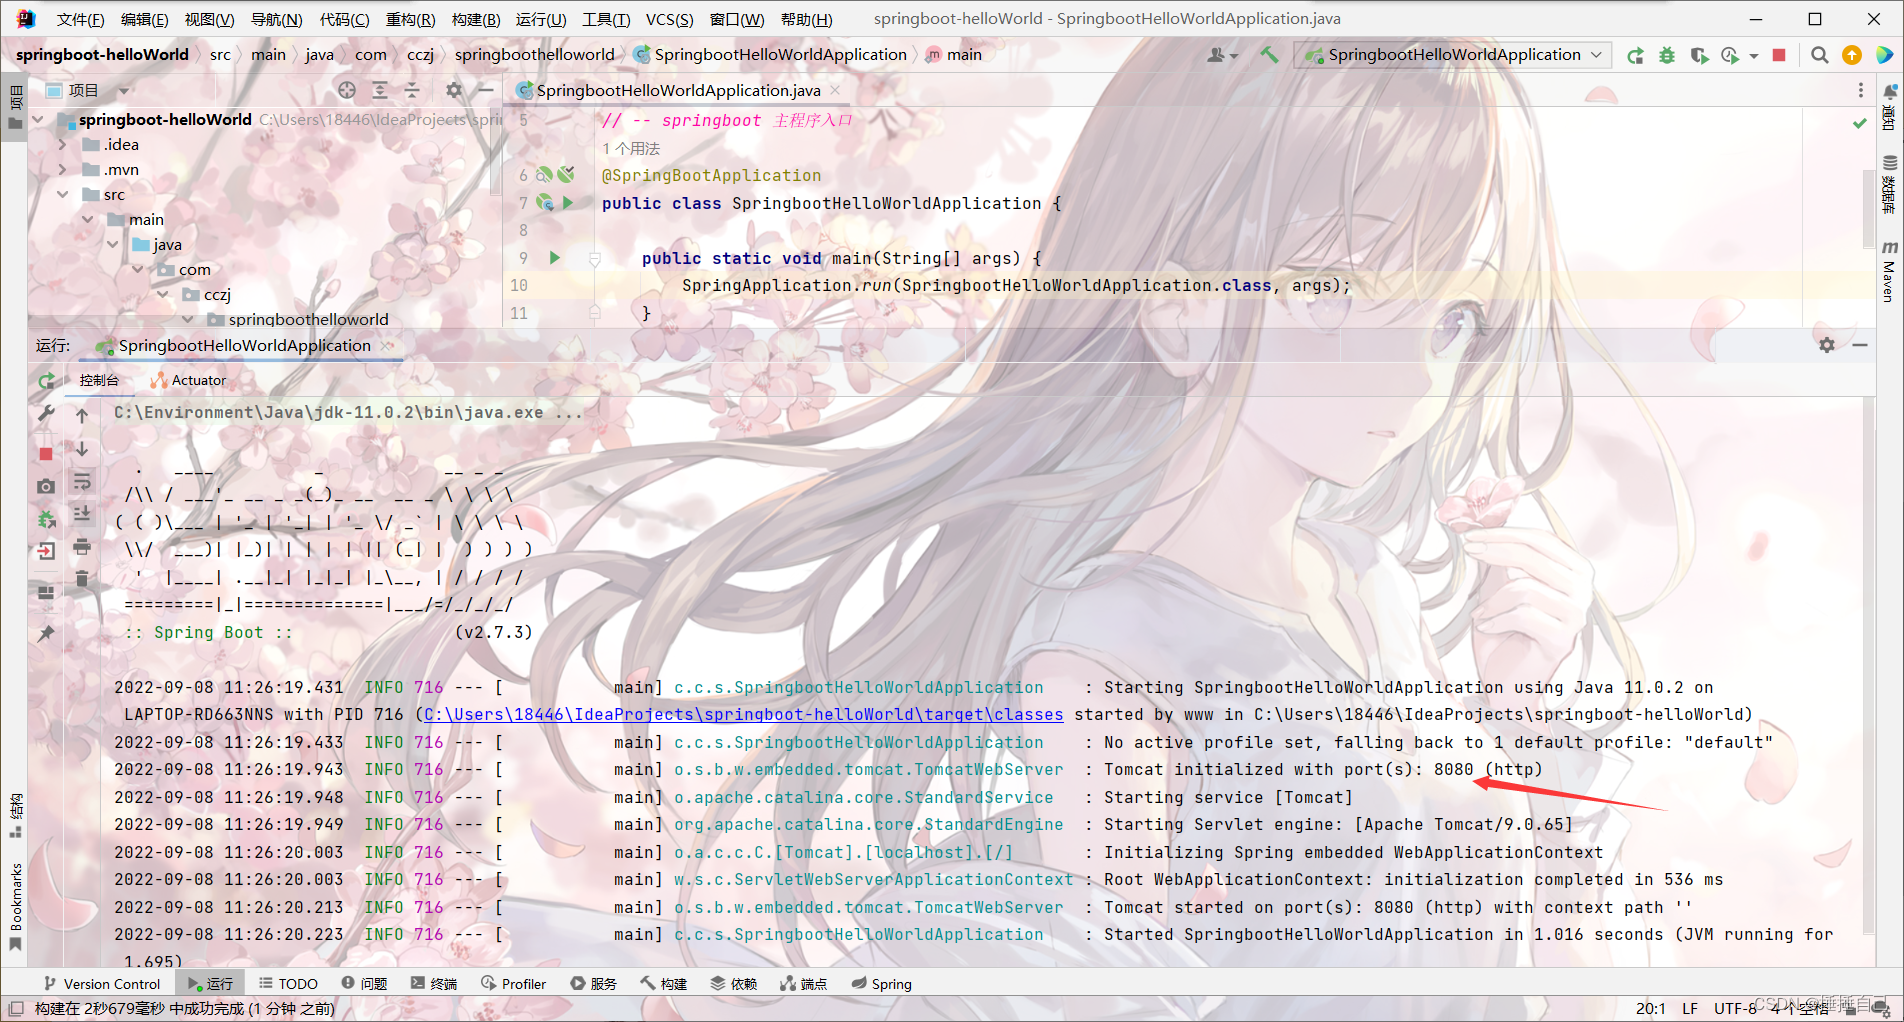Click the orange IDE update arrow icon

[x=1852, y=56]
